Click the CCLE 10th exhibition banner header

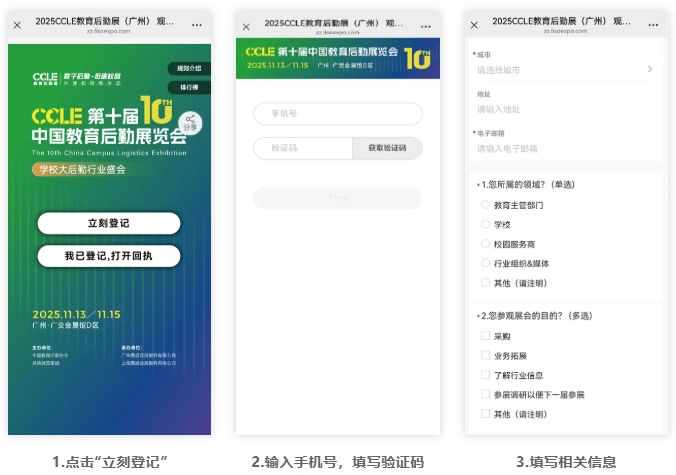point(338,58)
